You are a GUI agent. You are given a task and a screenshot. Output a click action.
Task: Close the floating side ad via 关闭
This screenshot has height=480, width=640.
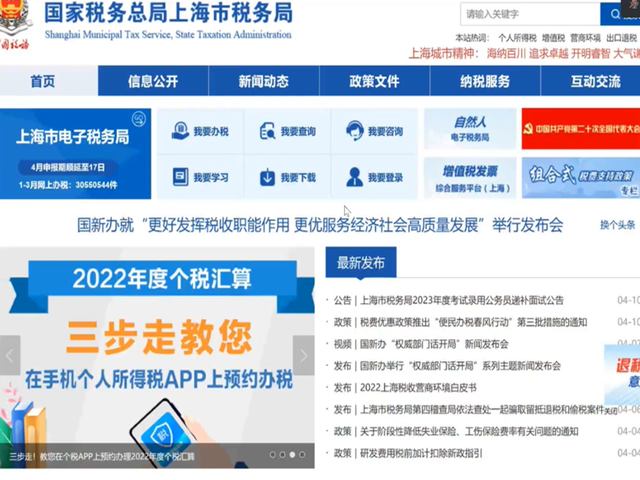[x=611, y=411]
